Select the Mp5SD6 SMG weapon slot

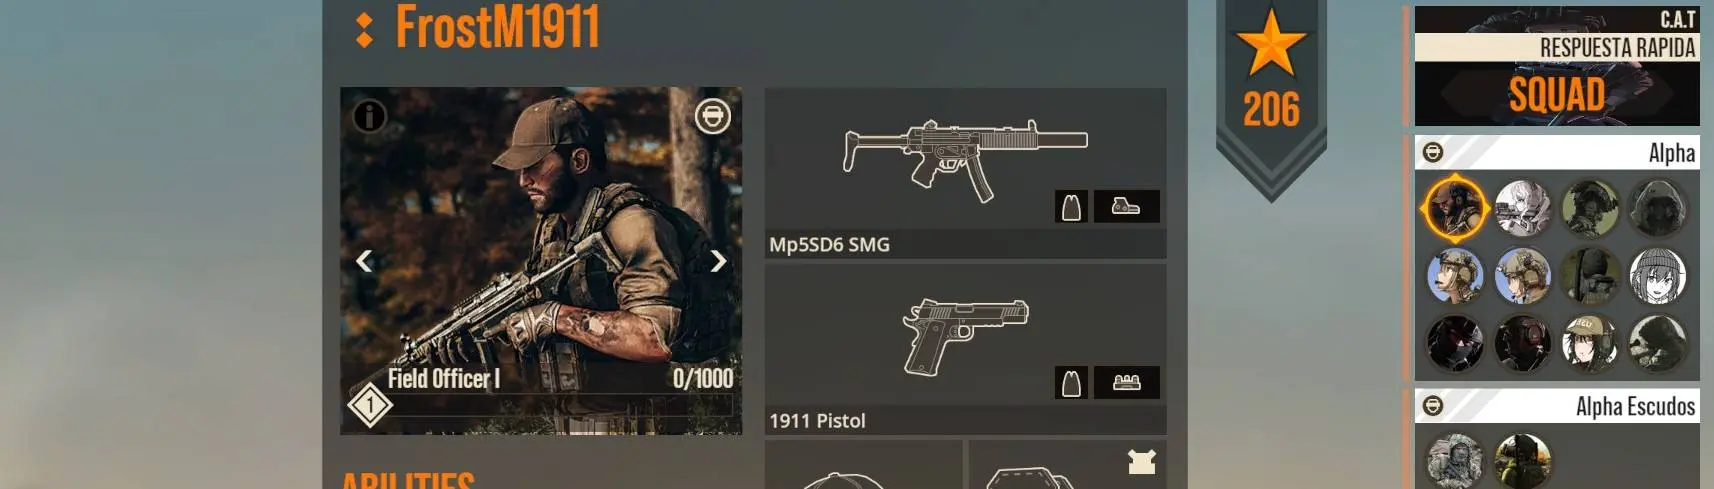tap(965, 174)
